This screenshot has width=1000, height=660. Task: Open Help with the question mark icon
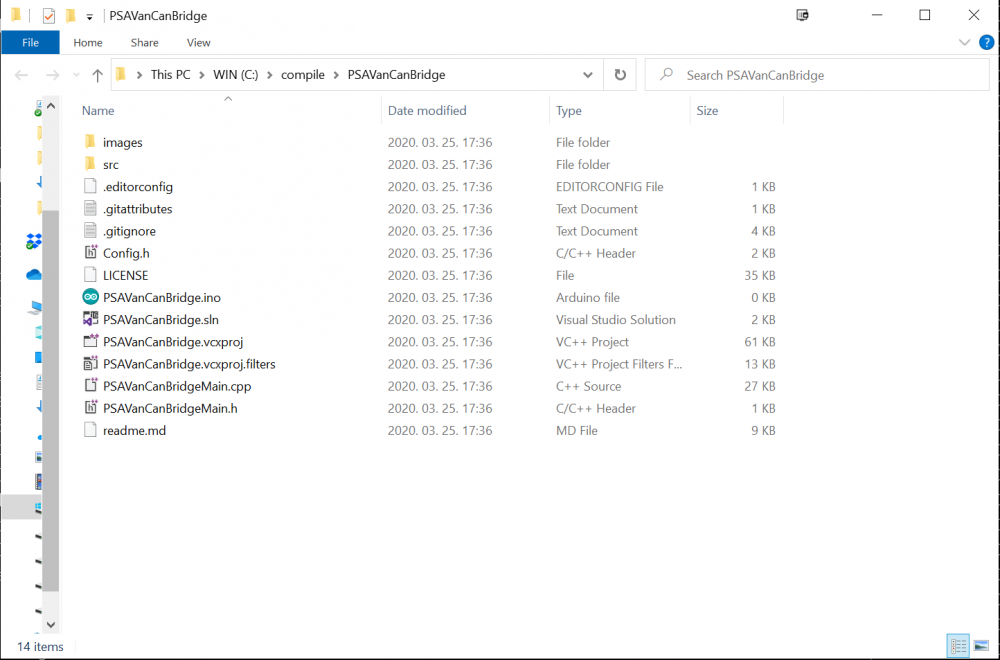coord(986,43)
